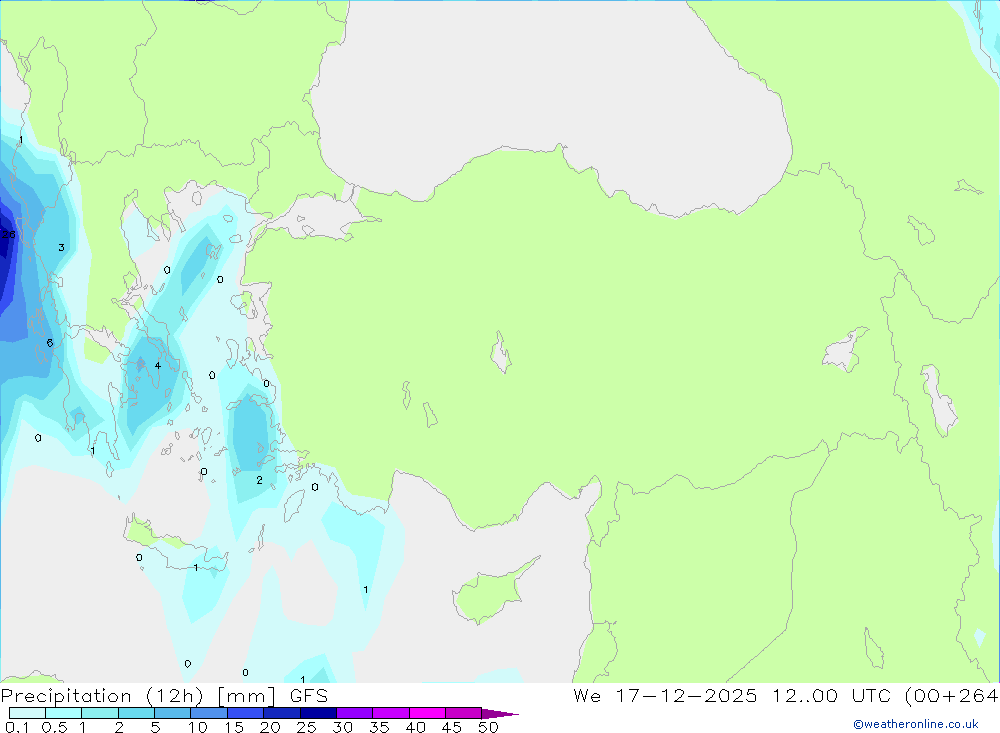The width and height of the screenshot is (1000, 733).
Task: Select the legend label "30"
Action: 342,727
